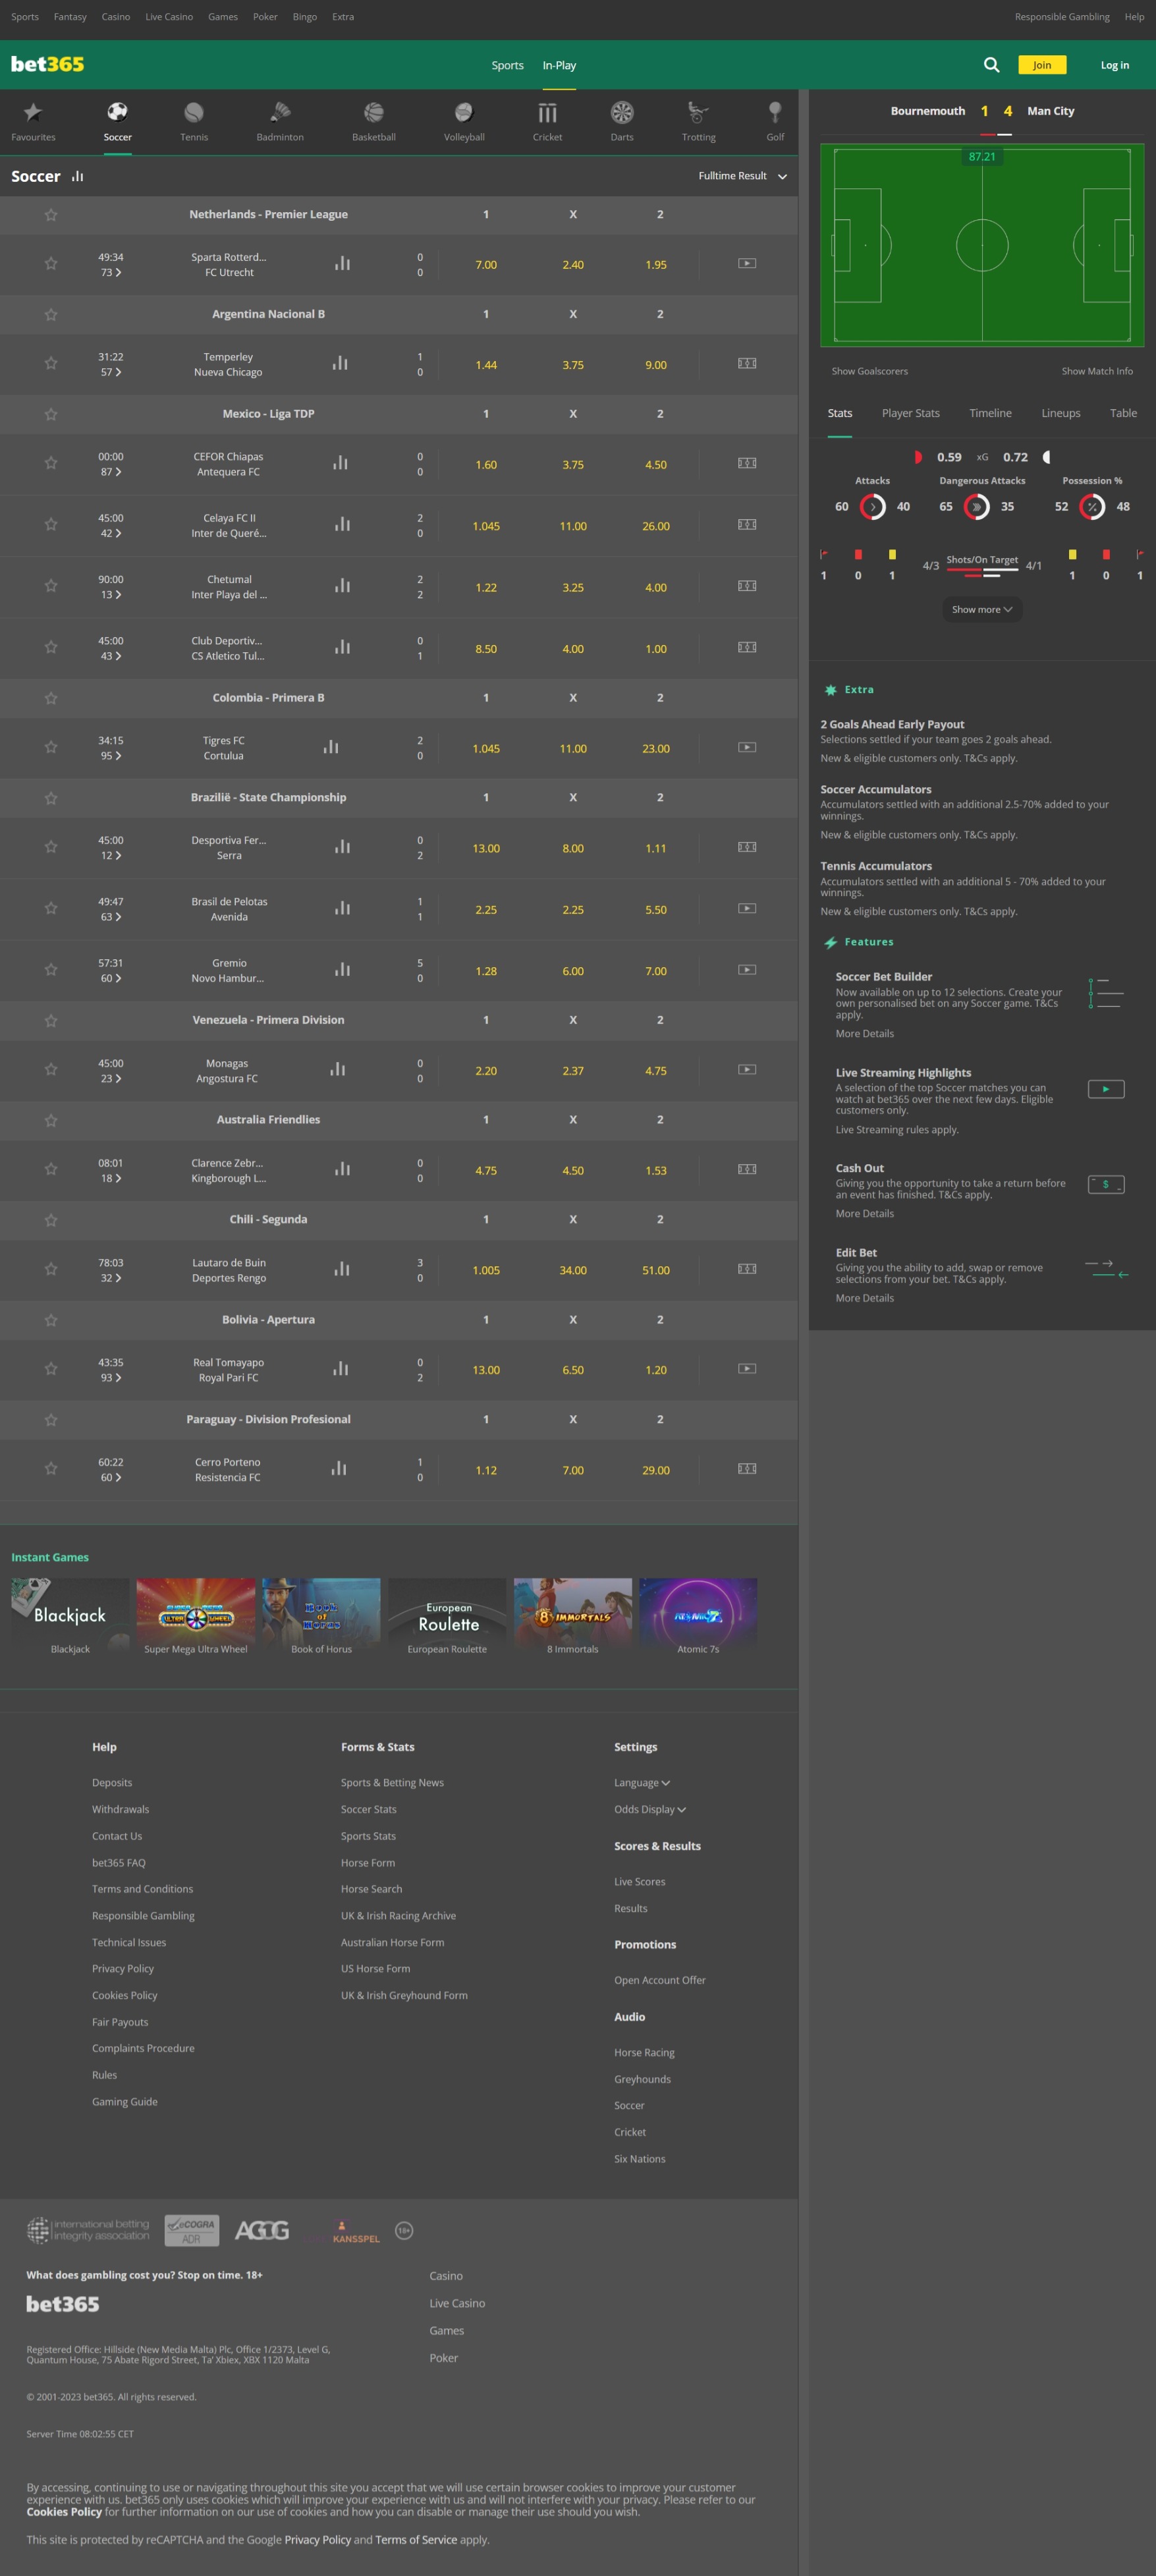Viewport: 1156px width, 2576px height.
Task: Favourite the Cerro Porteno vs Resistencia match
Action: 50,1468
